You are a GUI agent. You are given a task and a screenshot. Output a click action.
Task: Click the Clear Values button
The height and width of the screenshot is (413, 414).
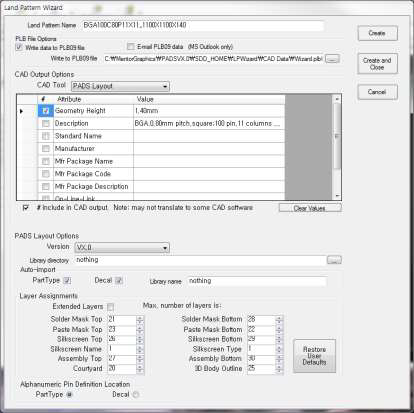(310, 208)
